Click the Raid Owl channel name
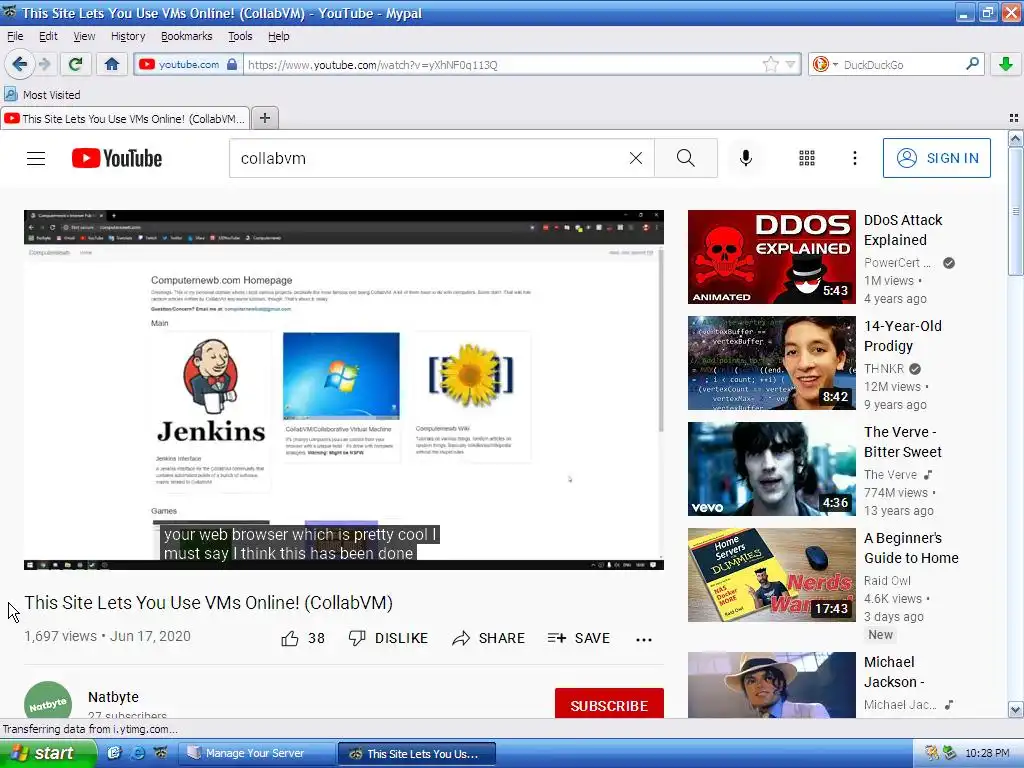Viewport: 1024px width, 768px height. [887, 581]
